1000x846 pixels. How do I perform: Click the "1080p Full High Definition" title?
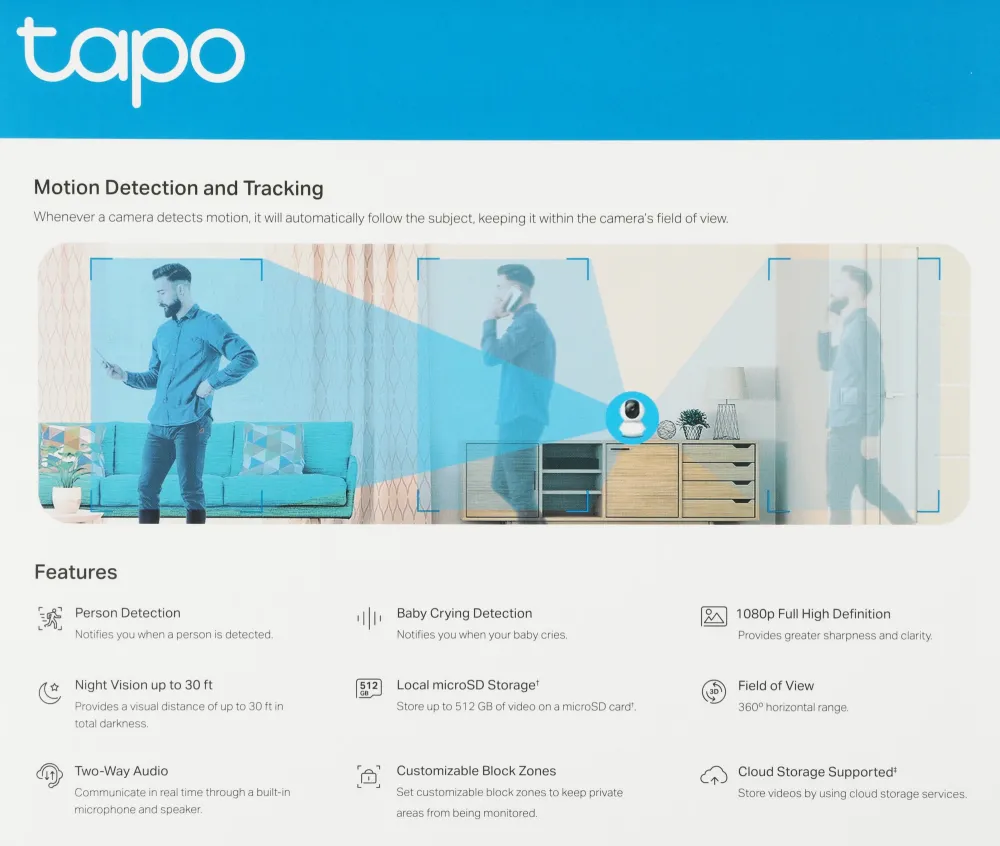tap(813, 614)
